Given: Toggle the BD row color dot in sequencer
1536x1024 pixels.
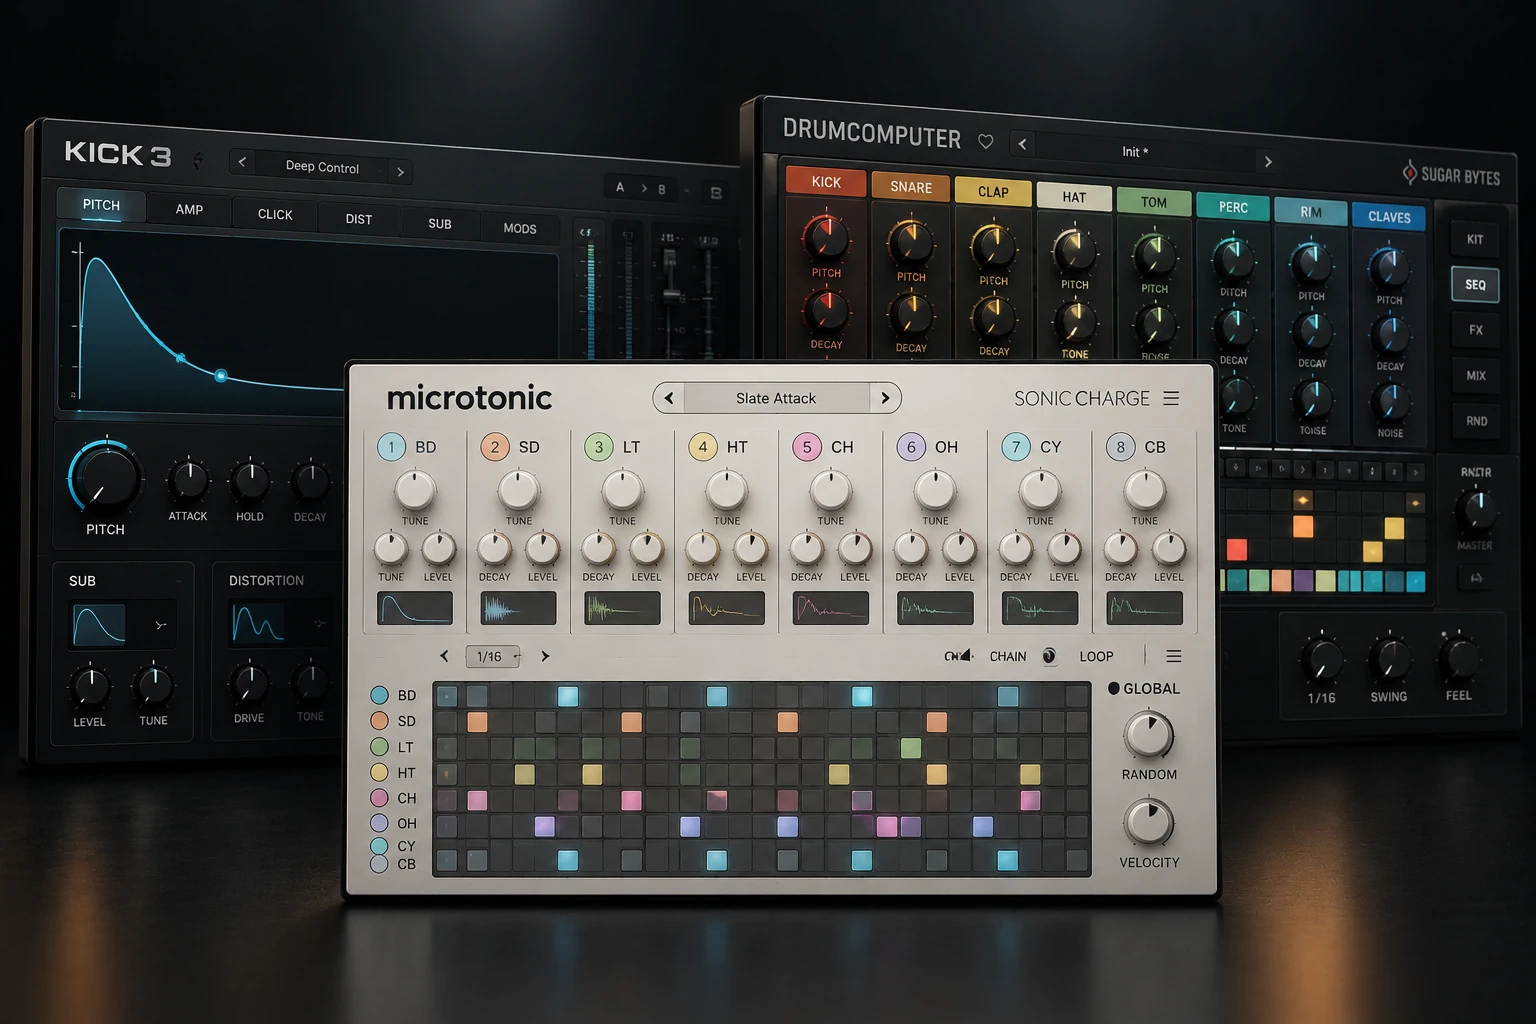Looking at the screenshot, I should click(379, 695).
